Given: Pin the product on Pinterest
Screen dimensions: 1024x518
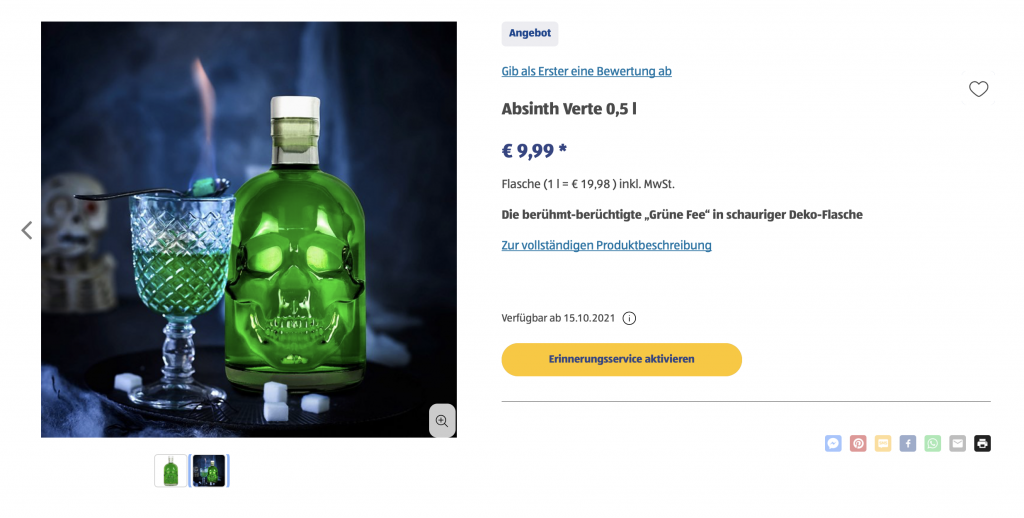Looking at the screenshot, I should (857, 444).
